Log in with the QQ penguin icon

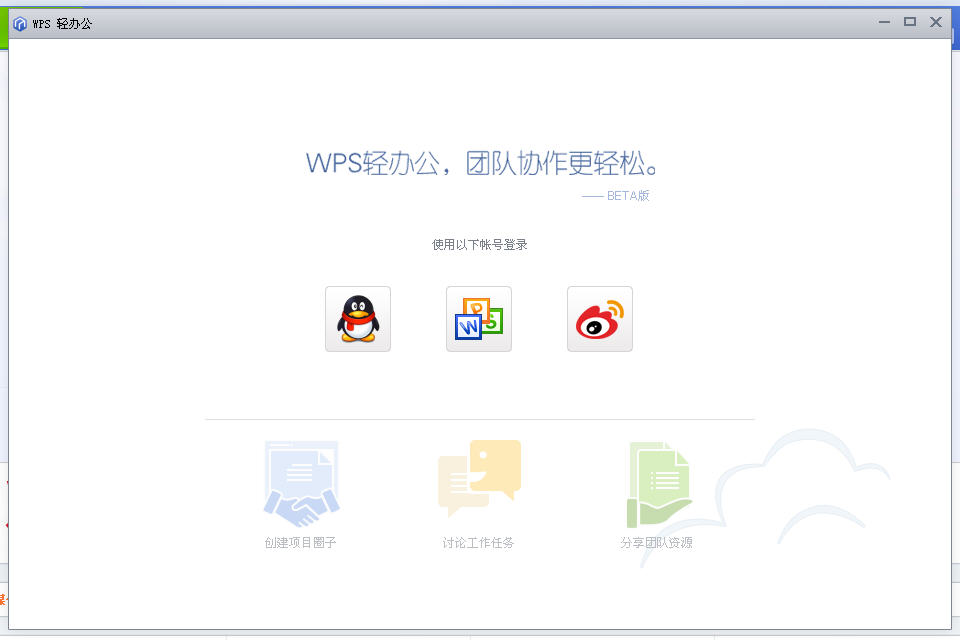[358, 319]
